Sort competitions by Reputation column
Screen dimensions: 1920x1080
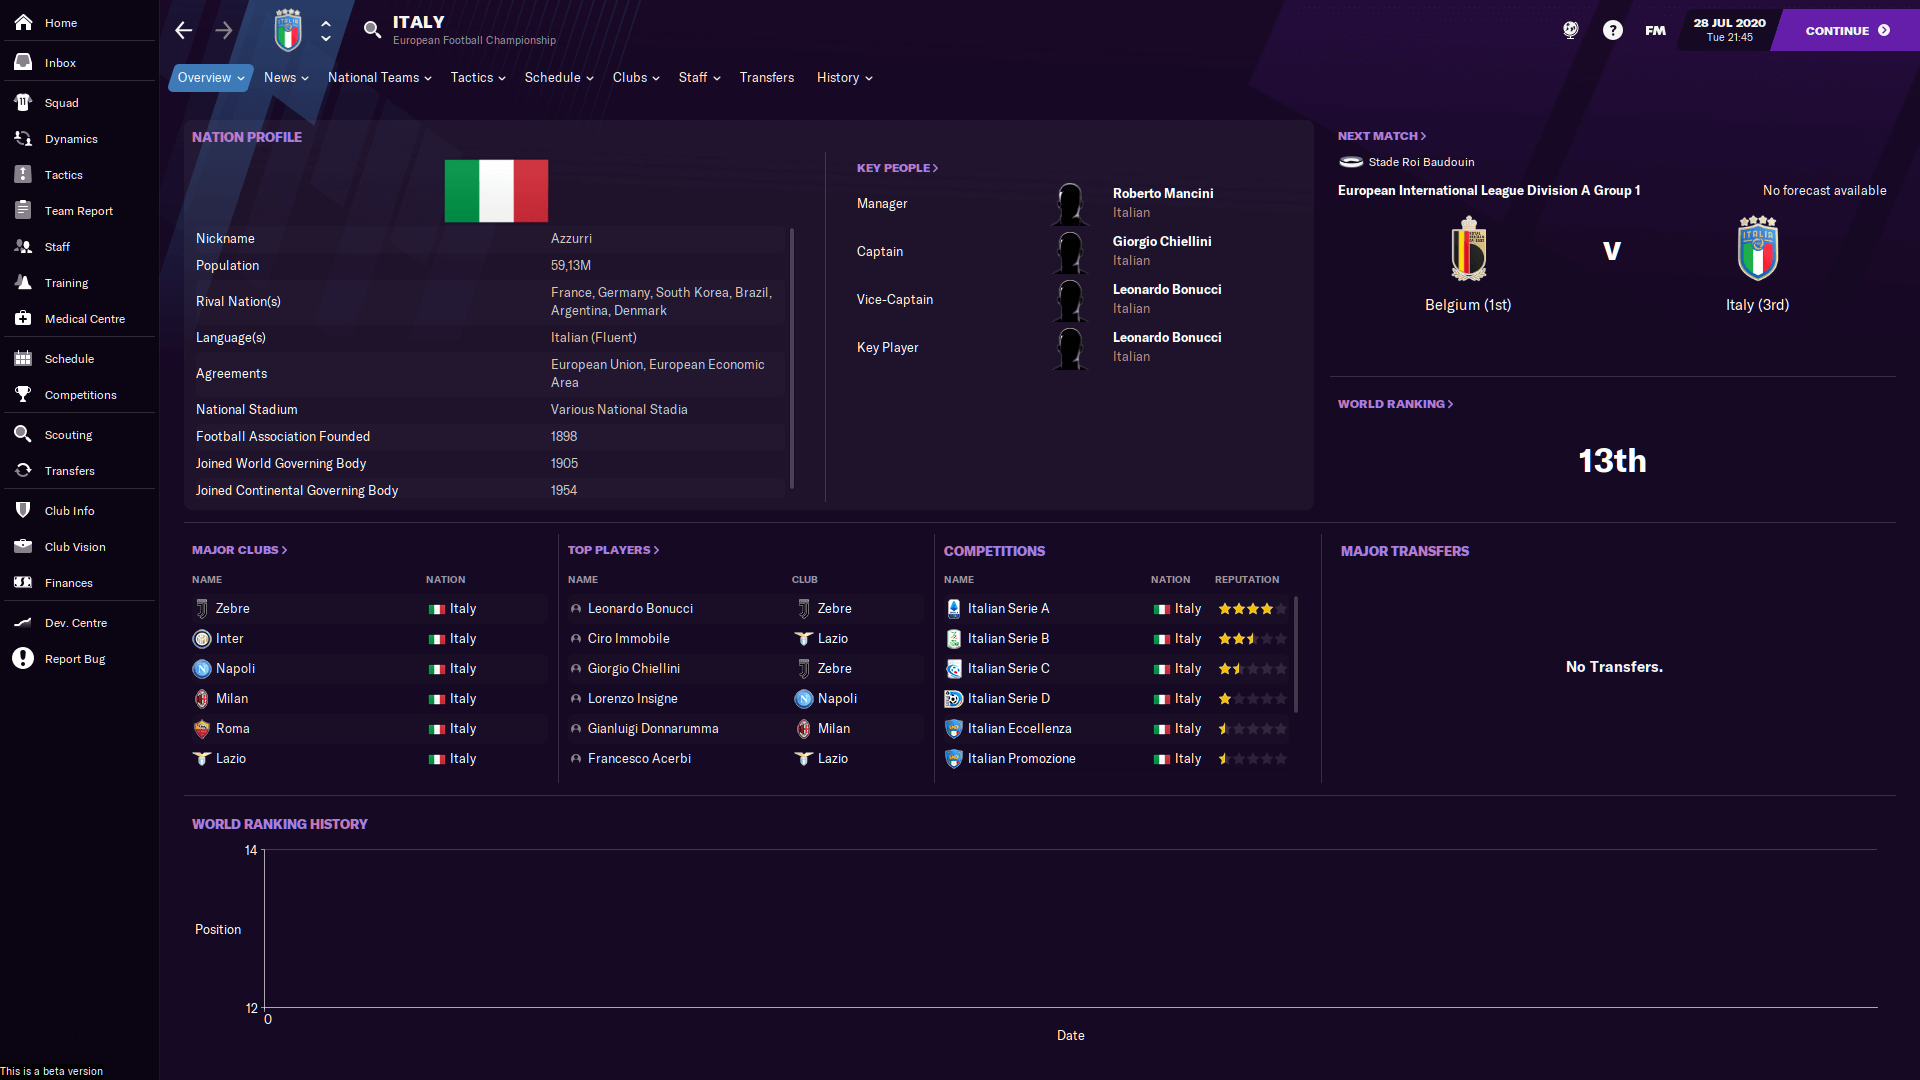coord(1247,580)
